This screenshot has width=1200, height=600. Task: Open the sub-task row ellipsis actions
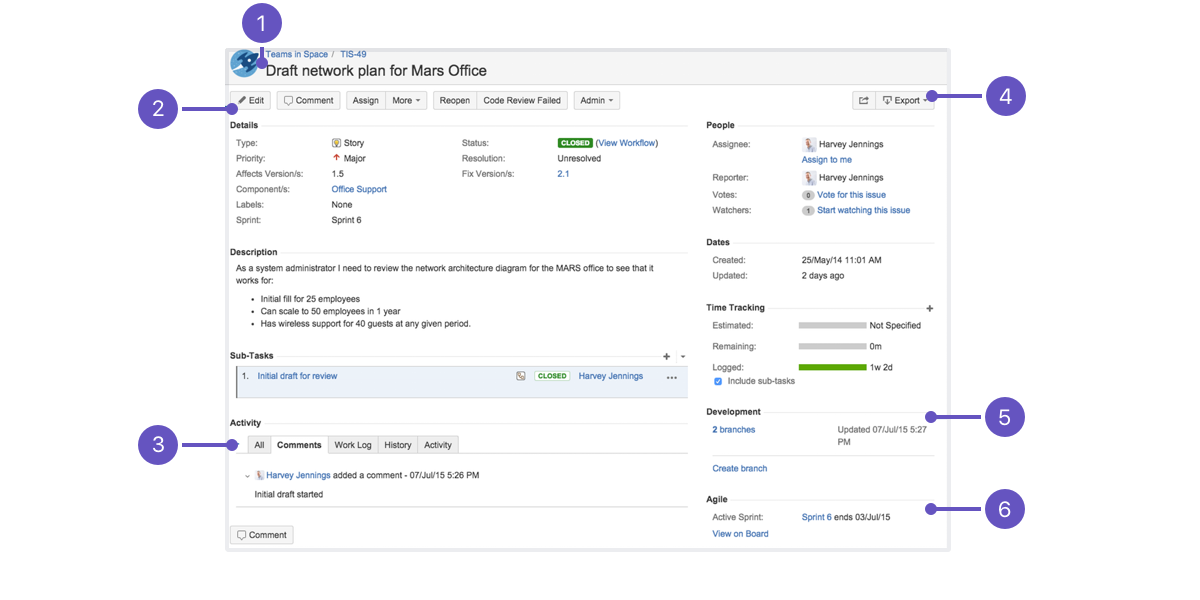point(671,377)
